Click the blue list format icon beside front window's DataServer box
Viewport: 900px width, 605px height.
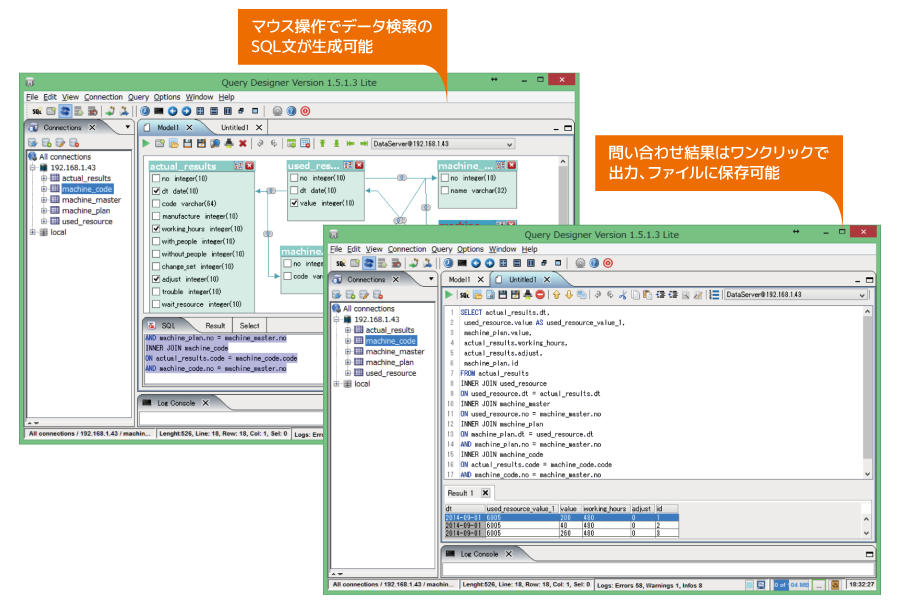(714, 294)
